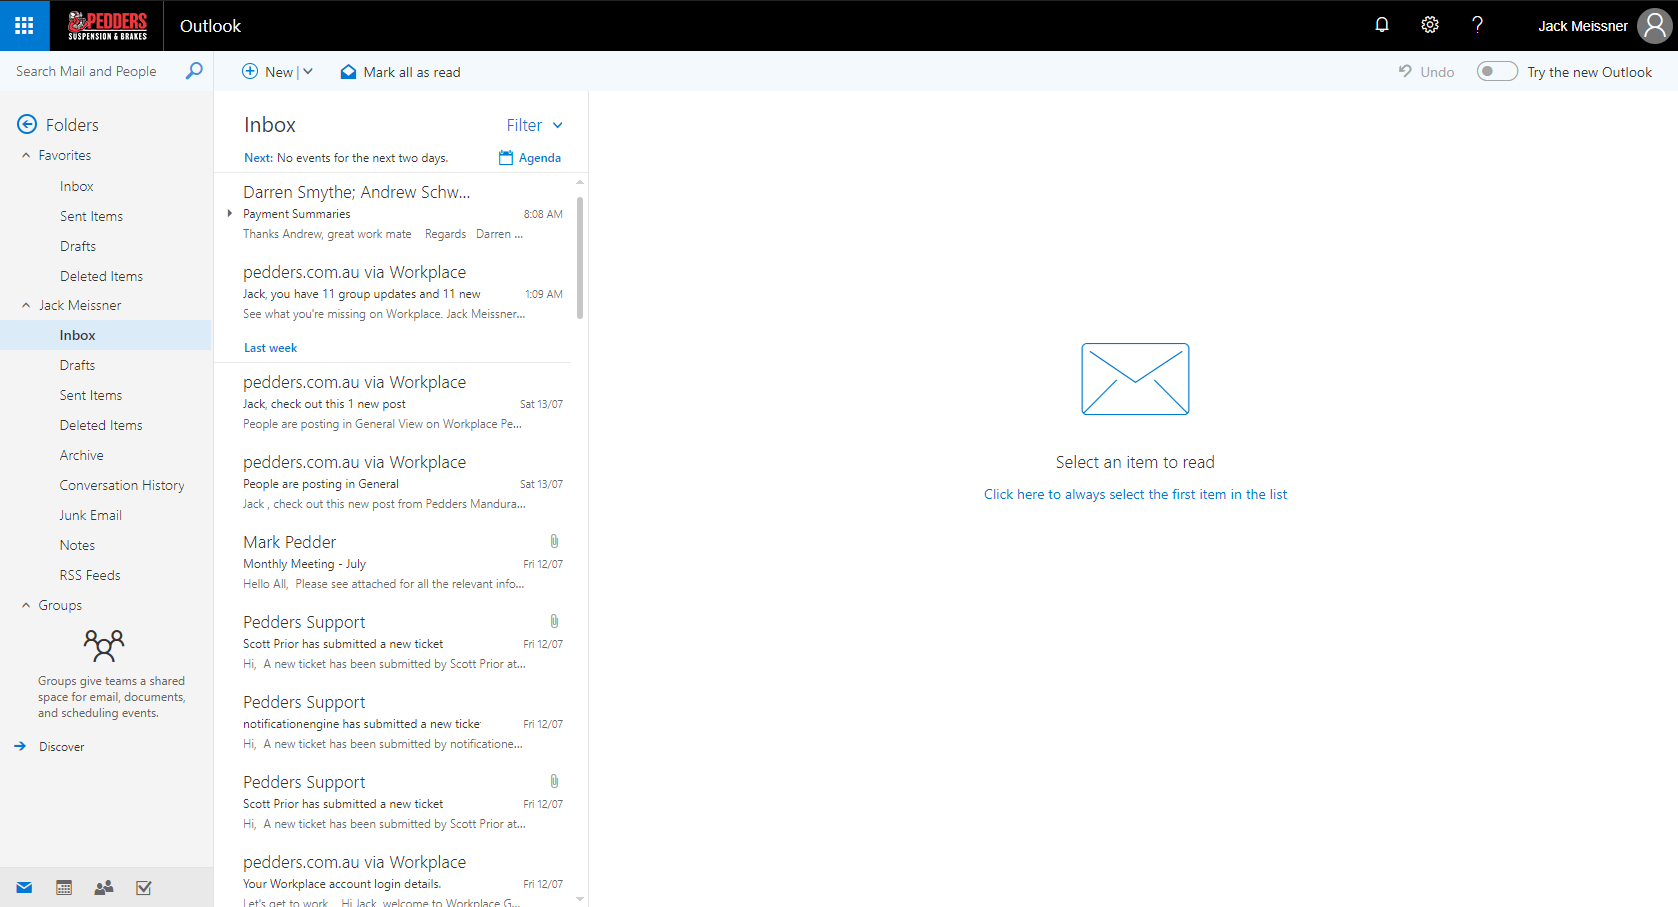Toggle Try the new Outlook switch
Screen dimensions: 1678x907
click(x=1497, y=71)
